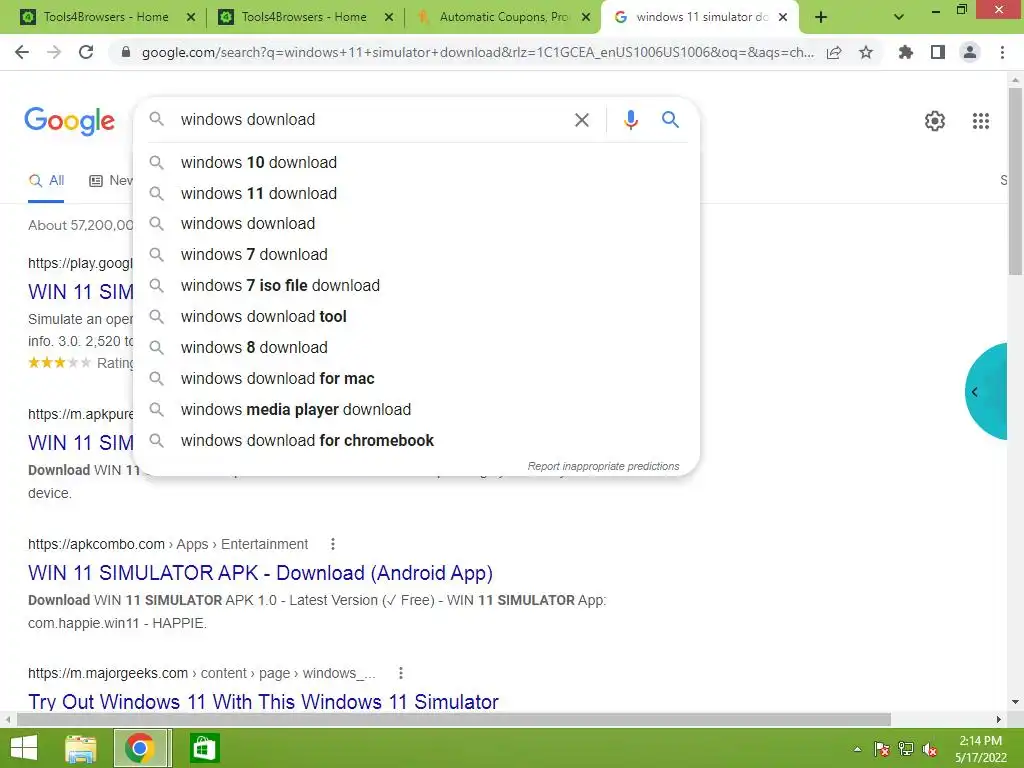The height and width of the screenshot is (768, 1024).
Task: Click the horizontal scrollbar thumb
Action: [454, 720]
